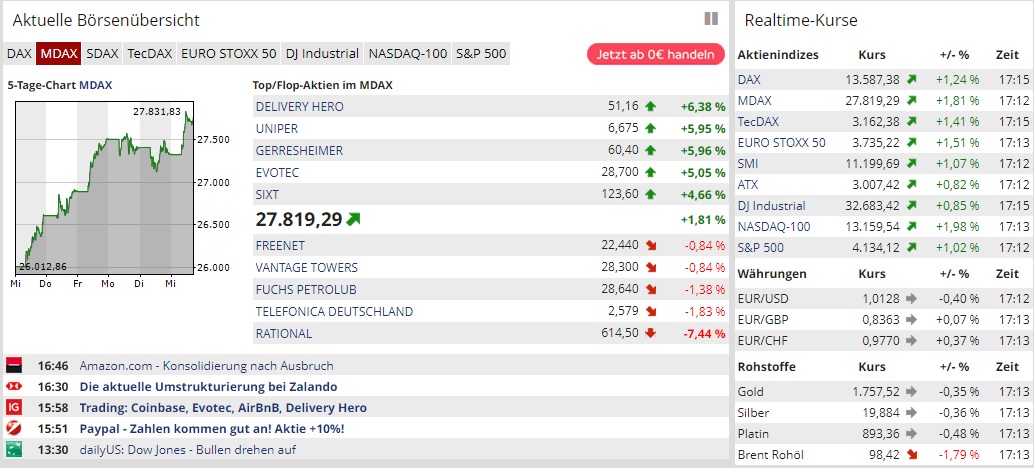Pause the auto-updating market overview
1034x468 pixels.
711,19
